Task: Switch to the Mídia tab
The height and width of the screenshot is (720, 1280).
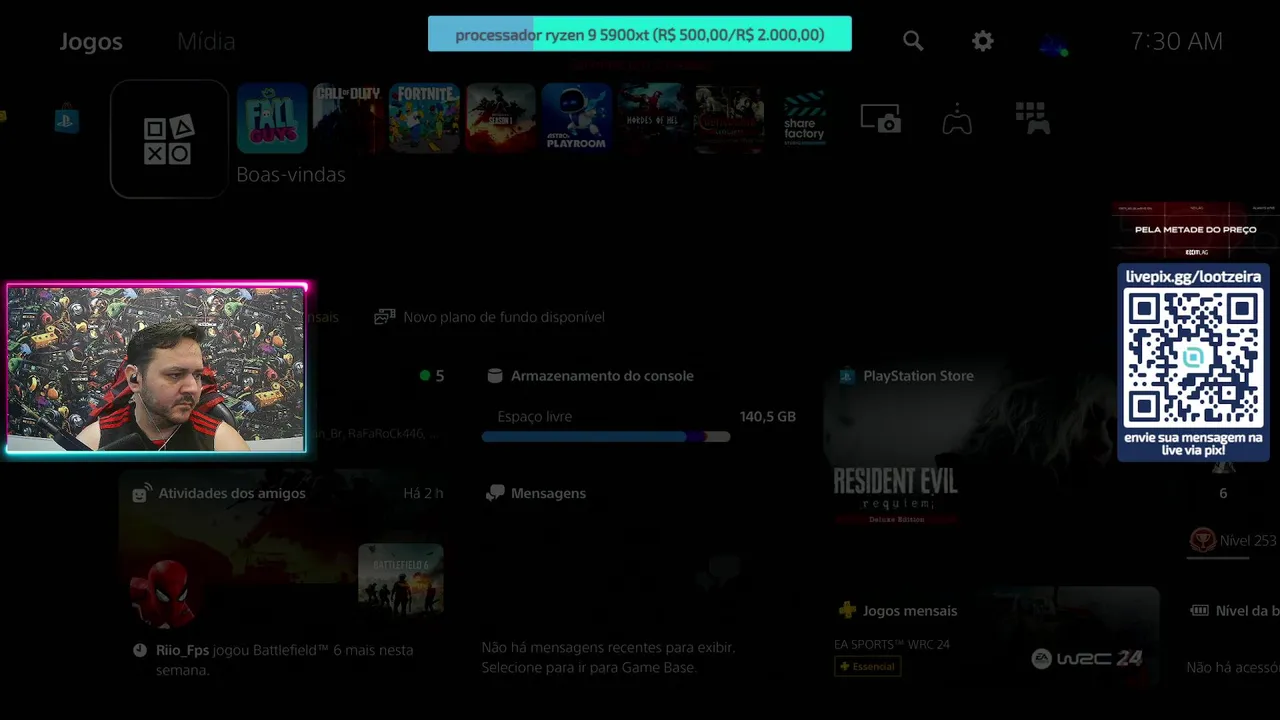Action: tap(206, 41)
